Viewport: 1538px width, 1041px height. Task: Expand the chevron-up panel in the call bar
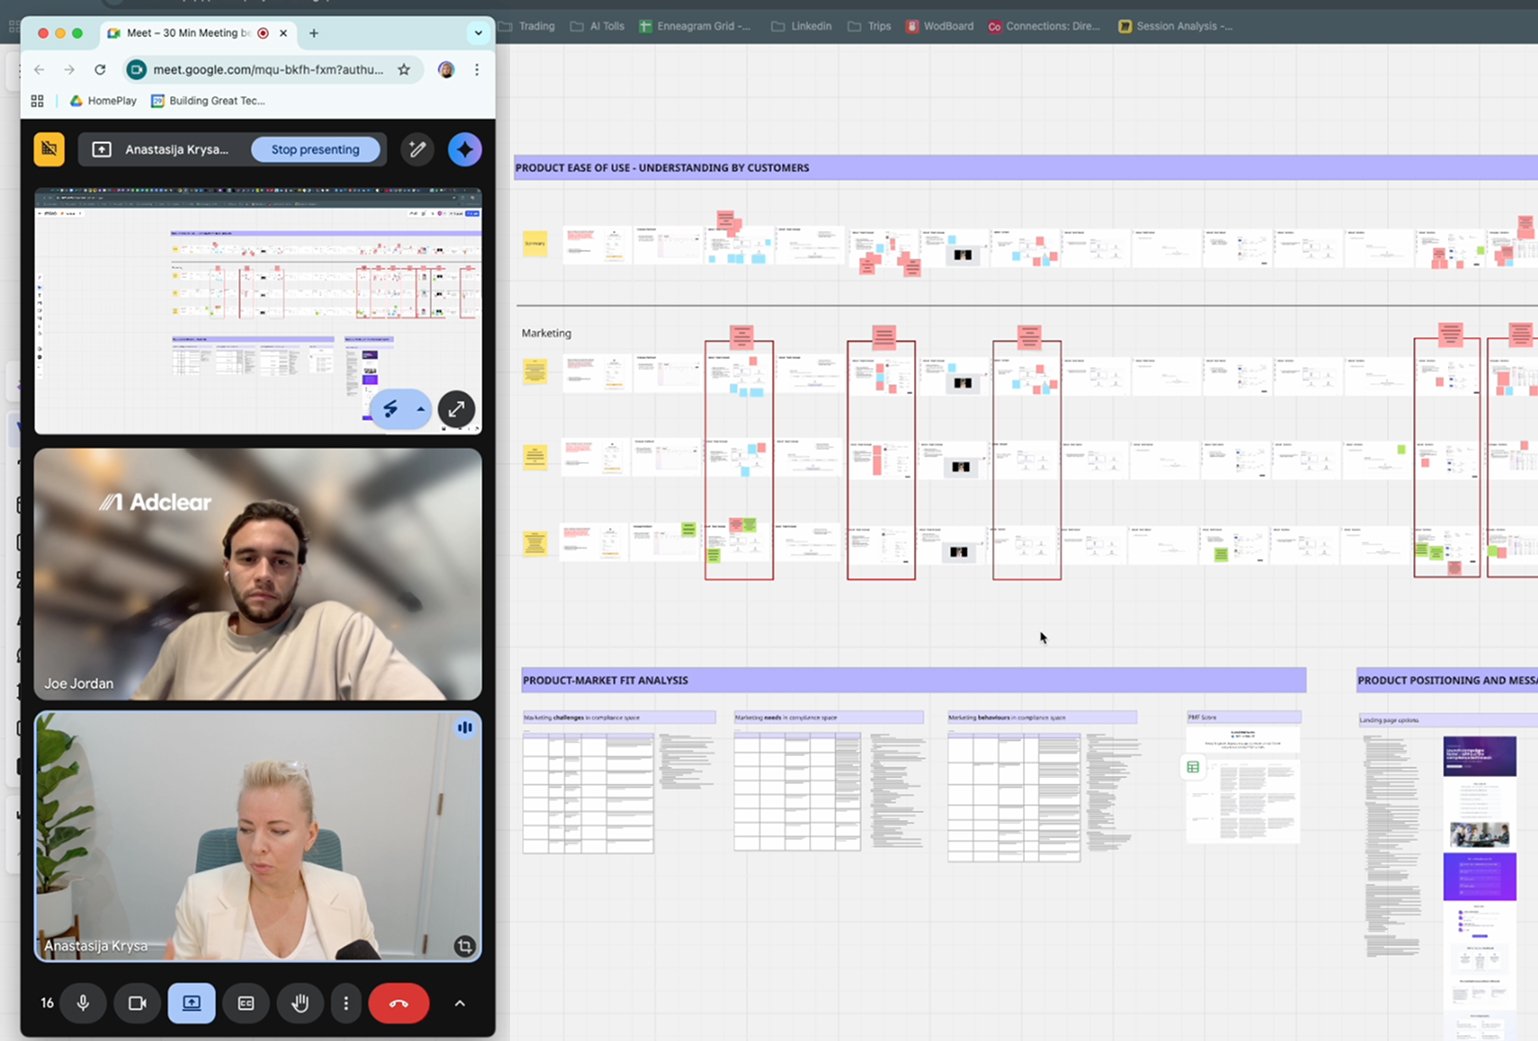[x=460, y=1003]
